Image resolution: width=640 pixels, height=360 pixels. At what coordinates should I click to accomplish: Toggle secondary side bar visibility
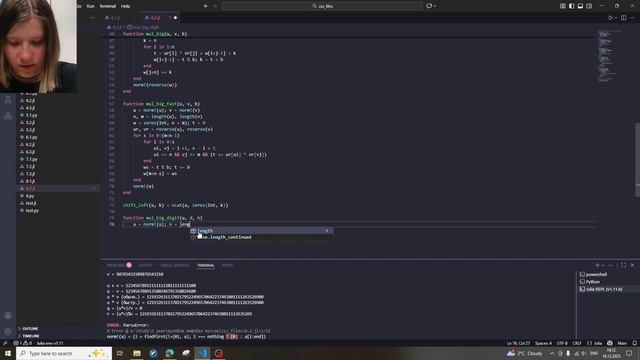pos(589,6)
